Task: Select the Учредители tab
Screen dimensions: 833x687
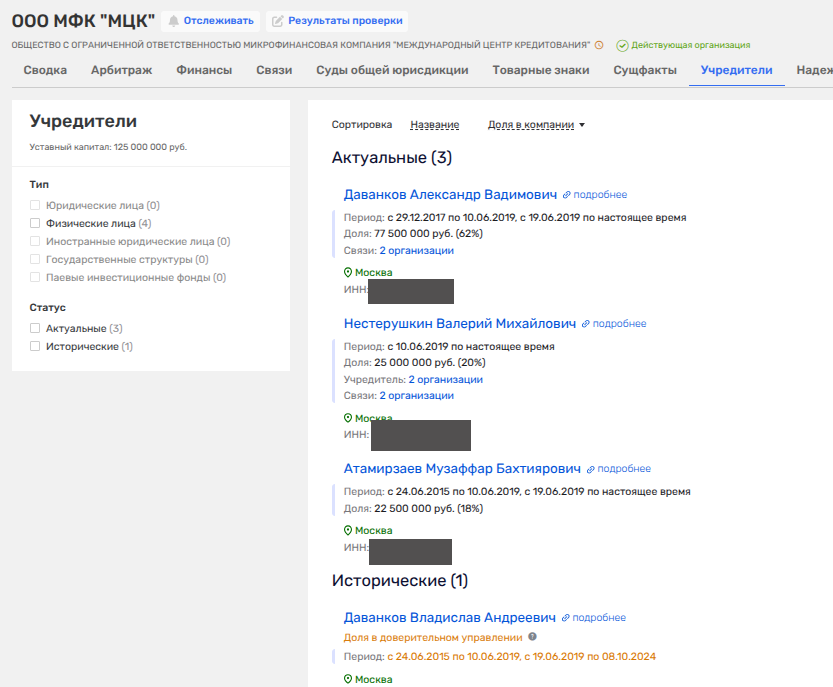Action: pyautogui.click(x=736, y=70)
